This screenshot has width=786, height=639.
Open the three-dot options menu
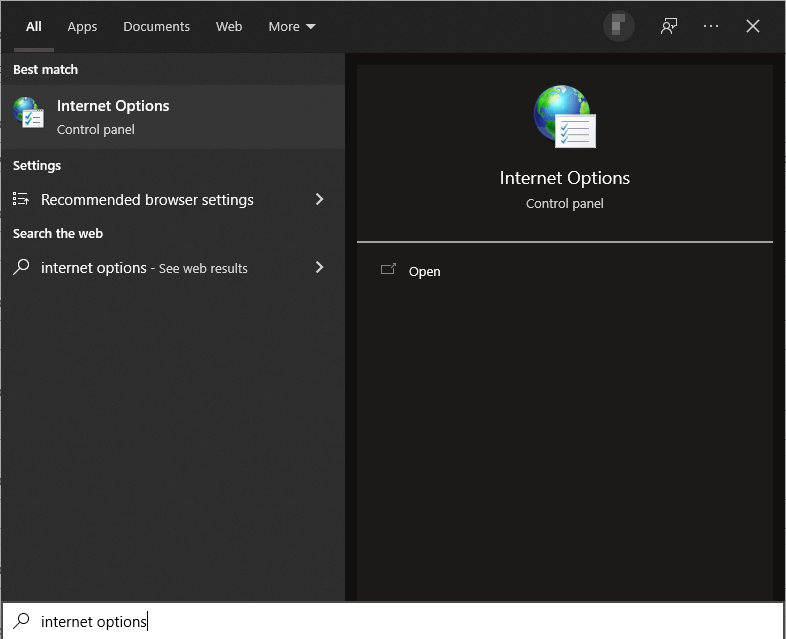[711, 27]
